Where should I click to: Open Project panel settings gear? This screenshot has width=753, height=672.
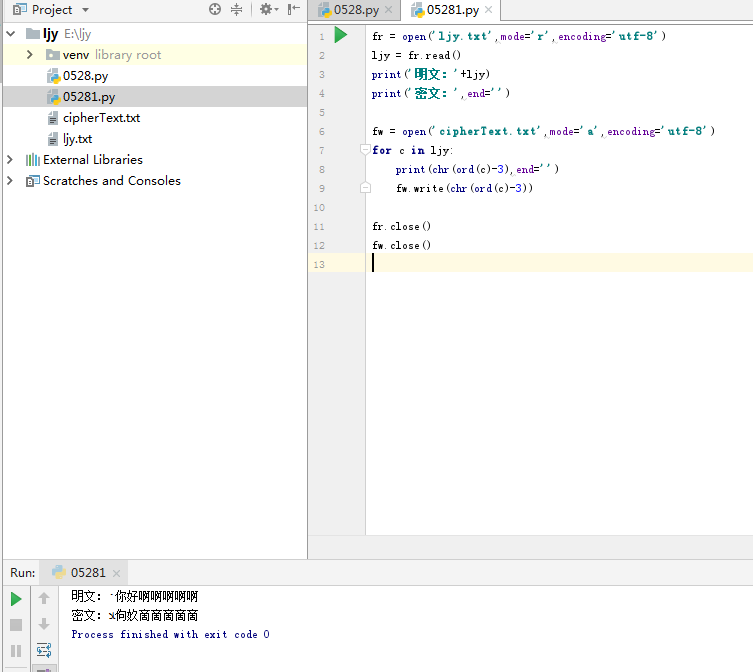pos(265,9)
